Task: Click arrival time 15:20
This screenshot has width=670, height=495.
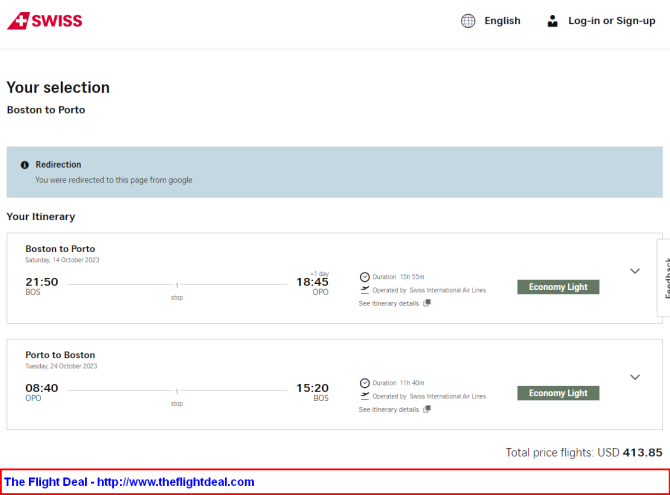Action: tap(312, 388)
